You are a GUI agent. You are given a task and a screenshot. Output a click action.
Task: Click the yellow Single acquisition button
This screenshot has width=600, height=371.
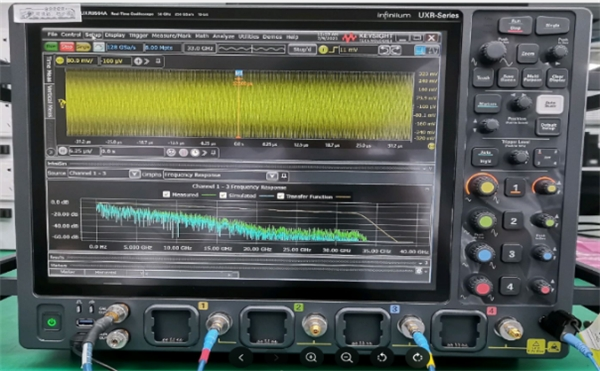coord(83,47)
